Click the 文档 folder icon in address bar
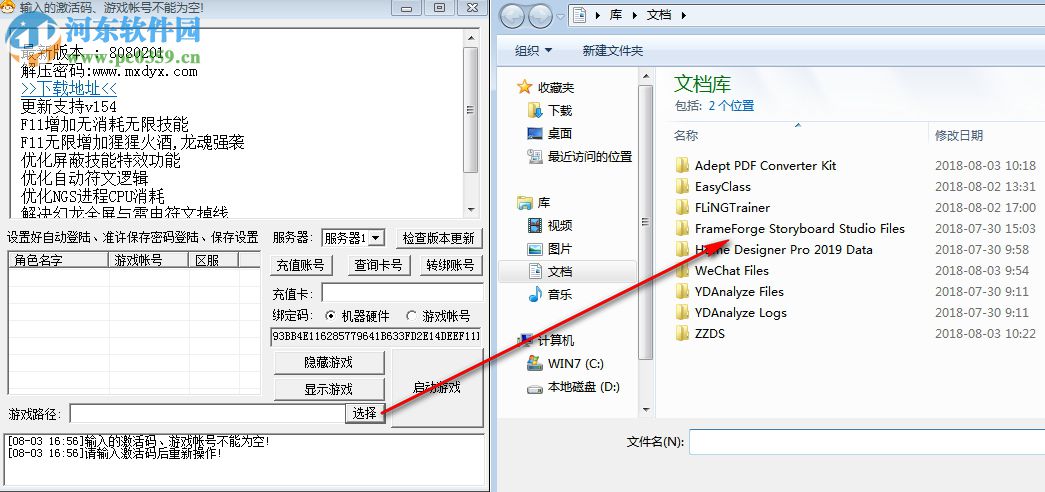Image resolution: width=1045 pixels, height=492 pixels. coord(579,15)
